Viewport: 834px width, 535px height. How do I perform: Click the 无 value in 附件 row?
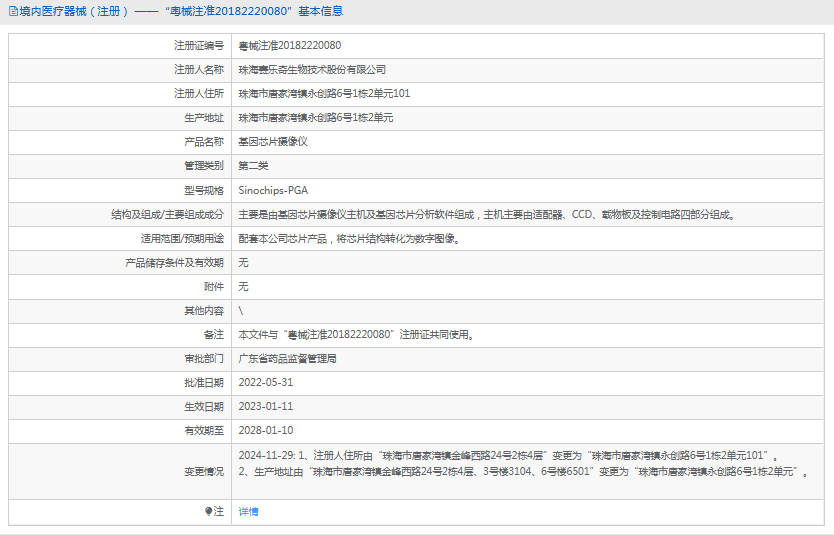tap(243, 287)
